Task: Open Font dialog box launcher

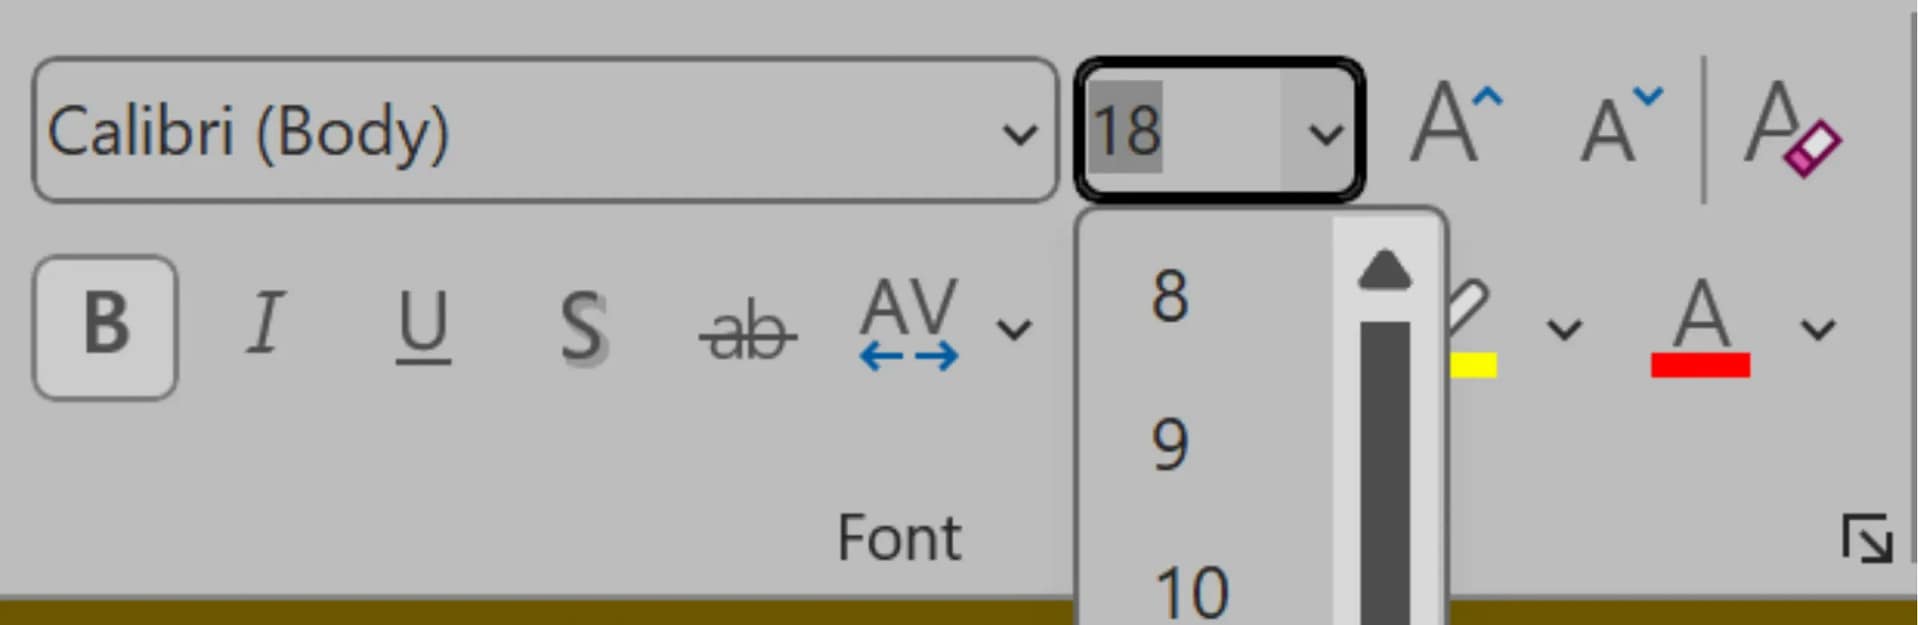Action: pos(1866,538)
